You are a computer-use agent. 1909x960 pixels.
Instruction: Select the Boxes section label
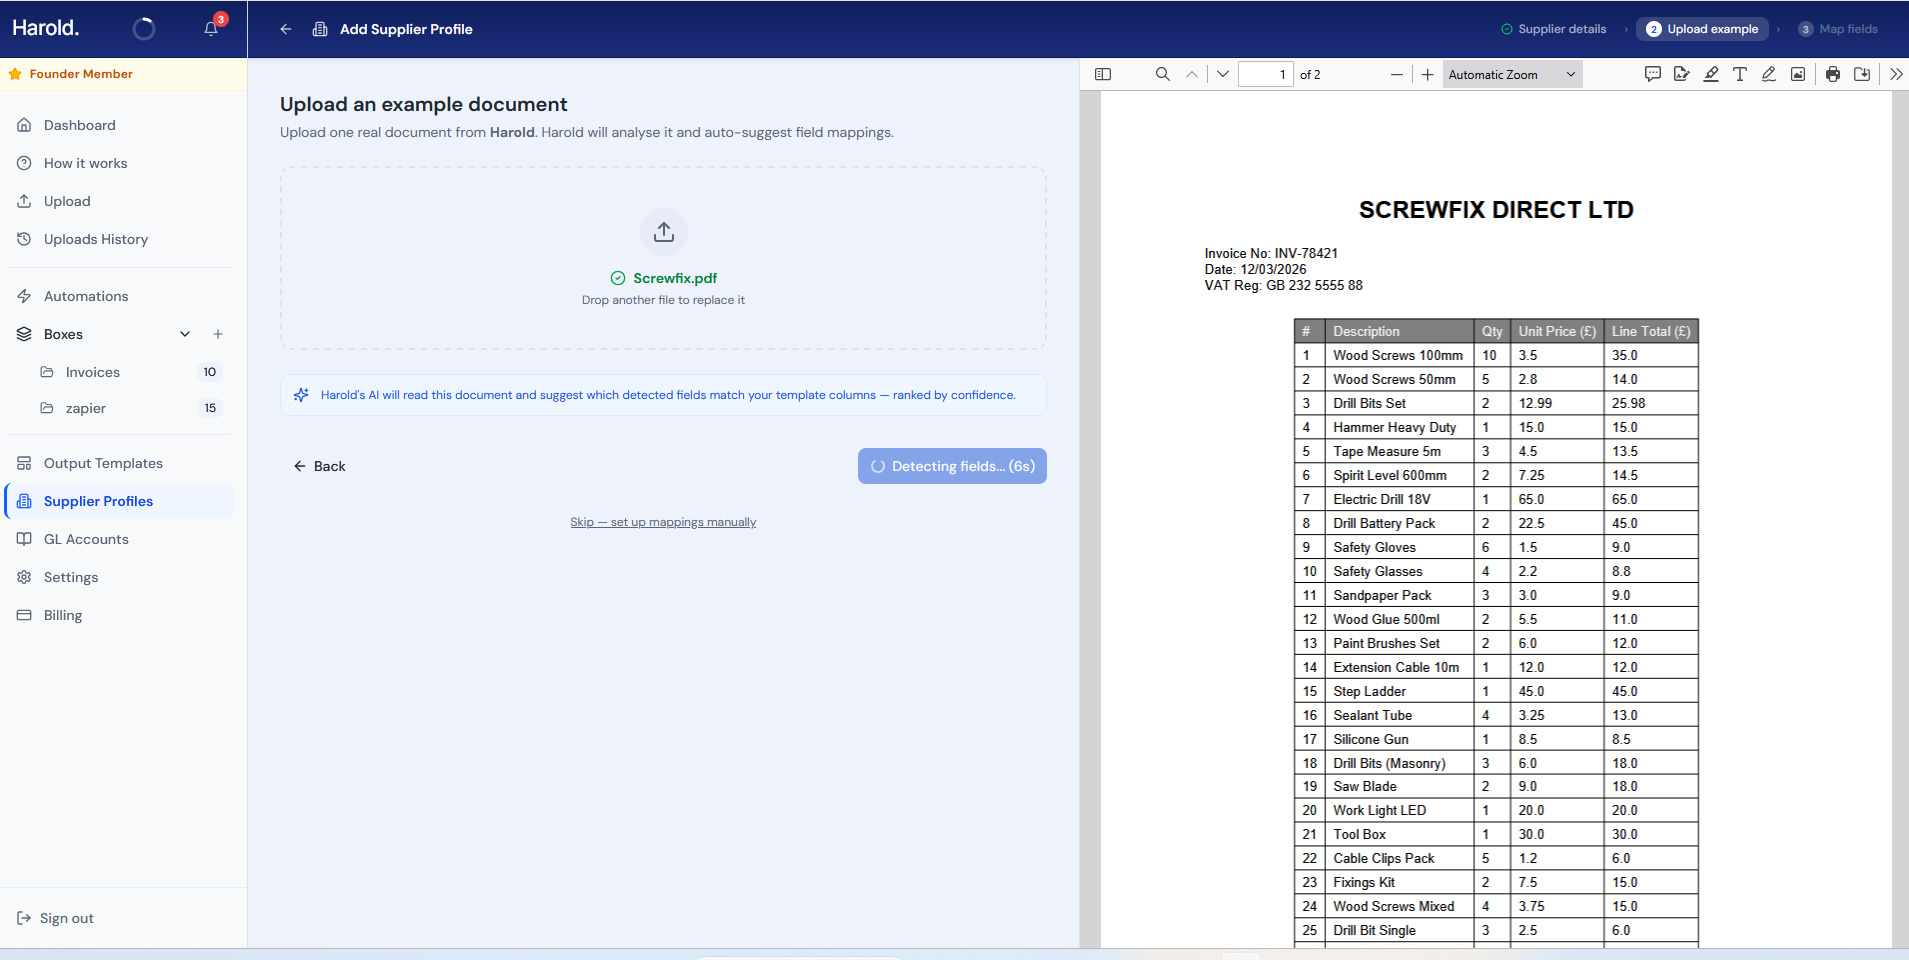[x=63, y=334]
